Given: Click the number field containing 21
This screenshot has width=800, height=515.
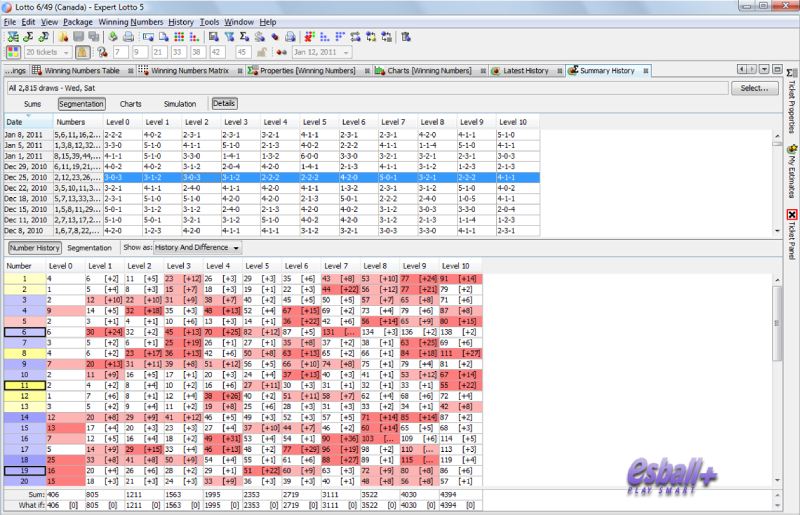Looking at the screenshot, I should tap(159, 52).
